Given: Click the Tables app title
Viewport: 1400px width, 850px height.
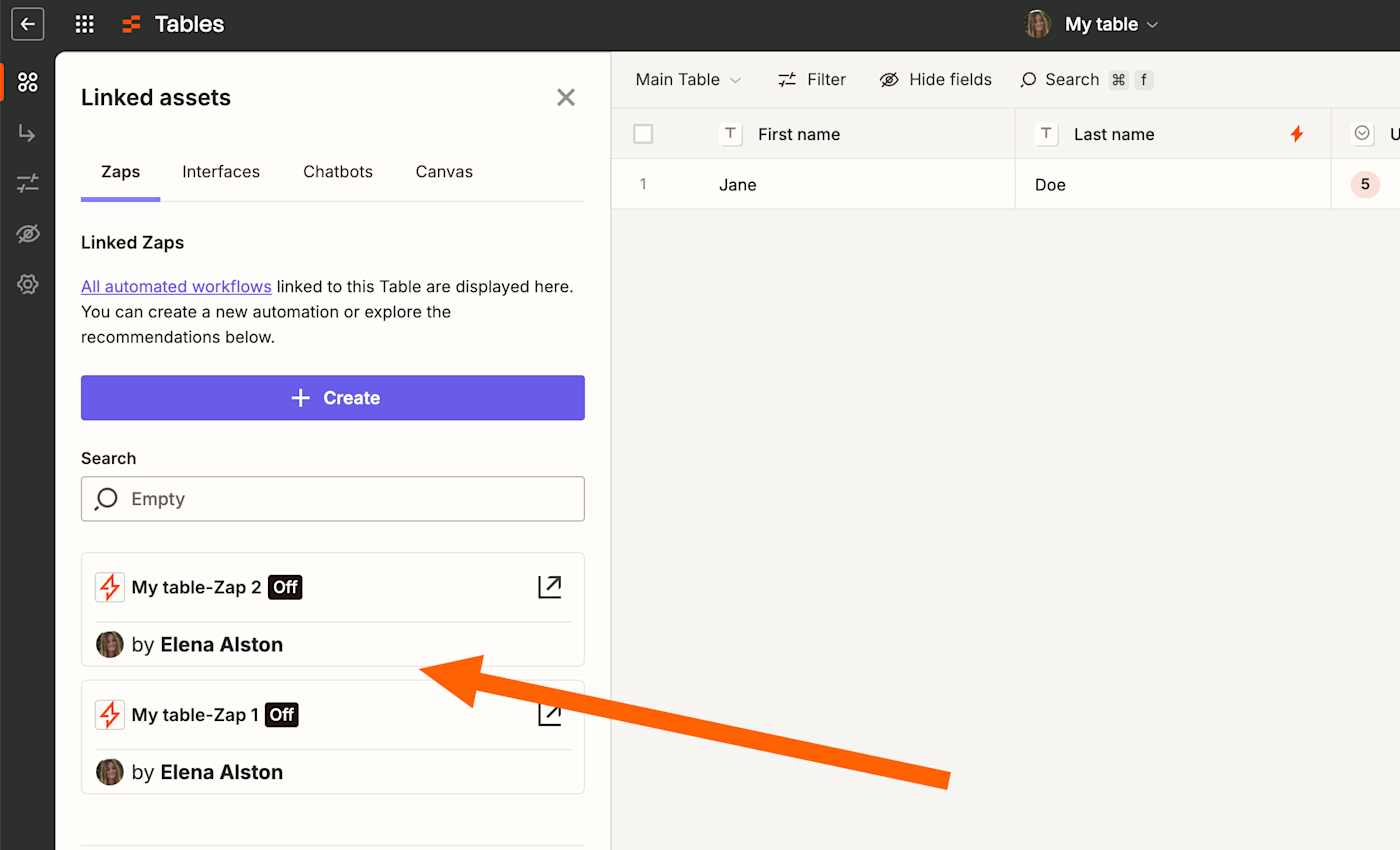Looking at the screenshot, I should (189, 24).
